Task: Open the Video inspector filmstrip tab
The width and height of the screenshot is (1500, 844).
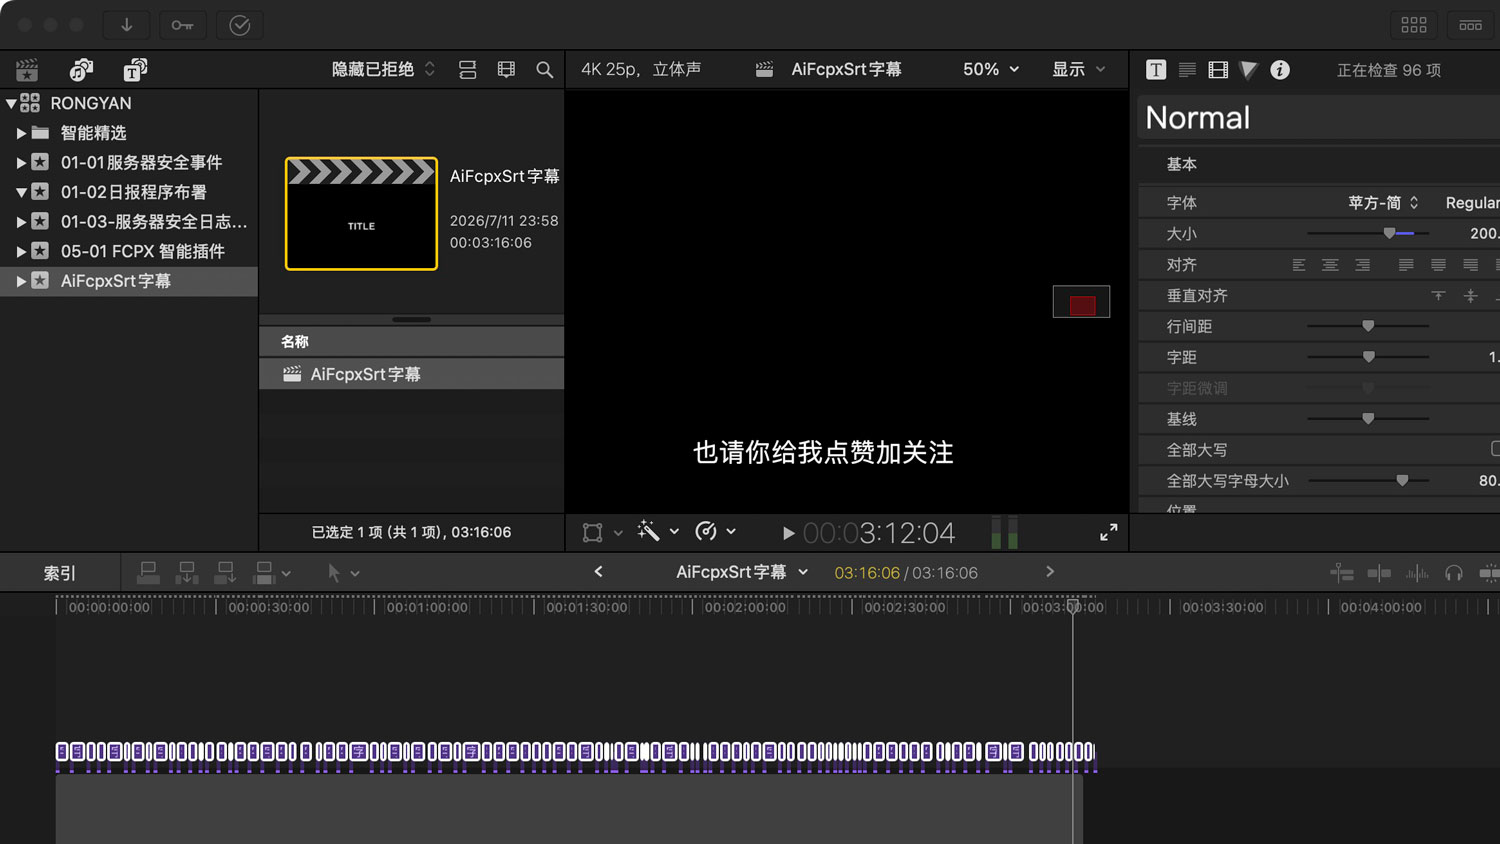Action: coord(1218,70)
